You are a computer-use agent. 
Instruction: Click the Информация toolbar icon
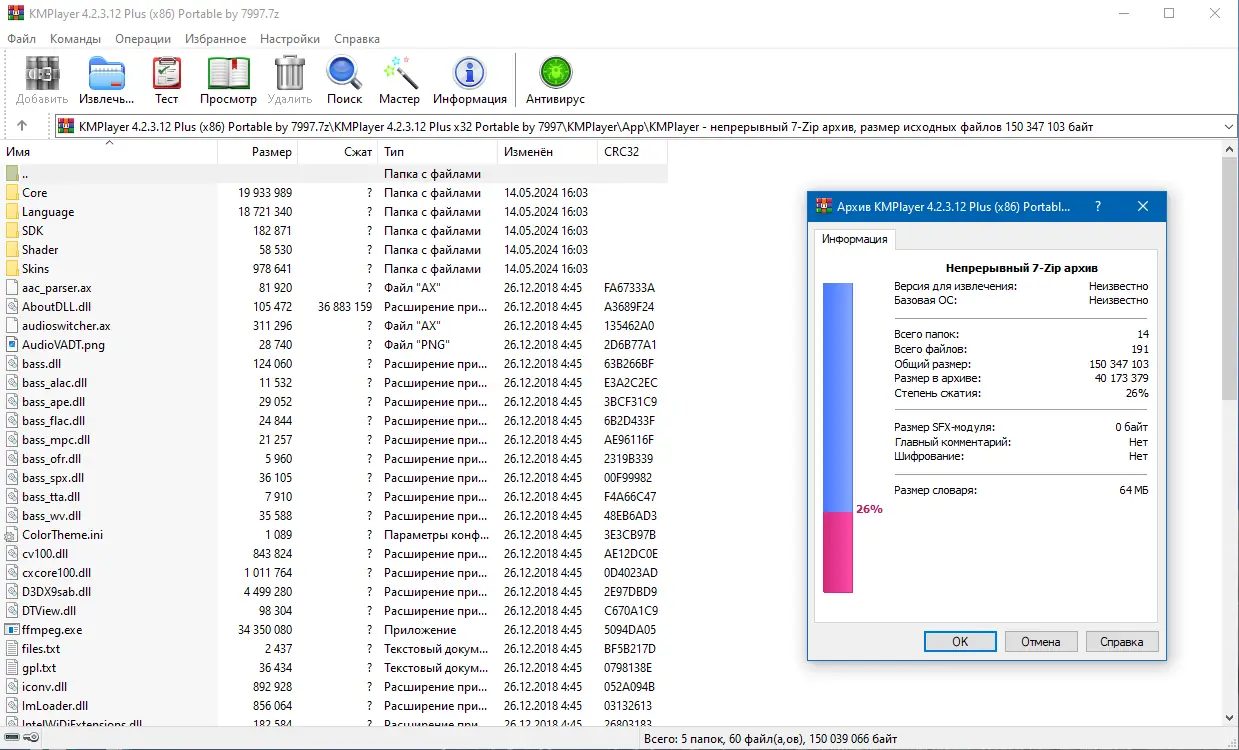(x=469, y=75)
